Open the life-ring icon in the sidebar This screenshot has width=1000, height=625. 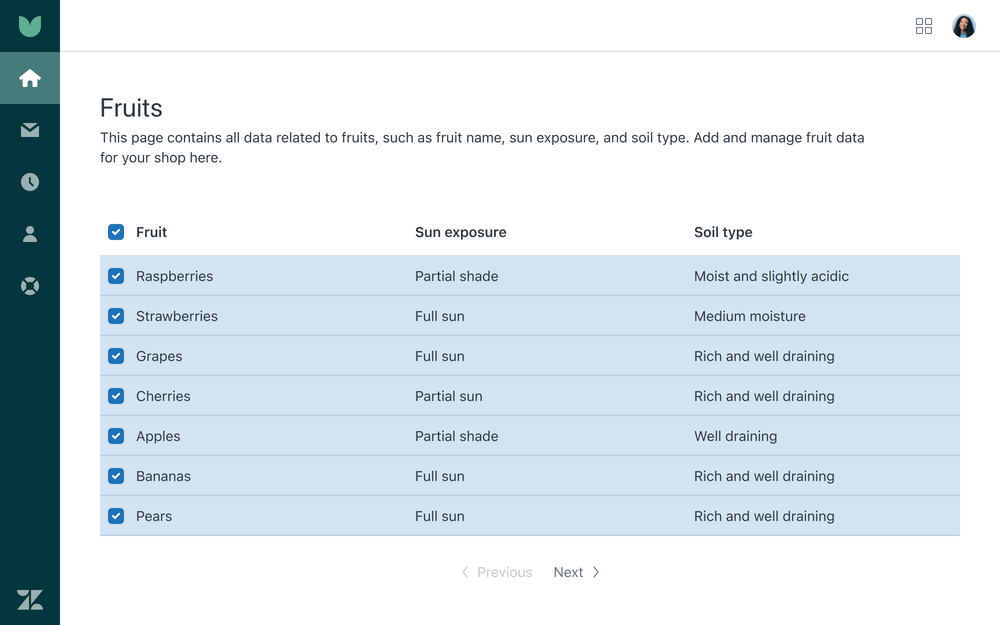click(29, 286)
